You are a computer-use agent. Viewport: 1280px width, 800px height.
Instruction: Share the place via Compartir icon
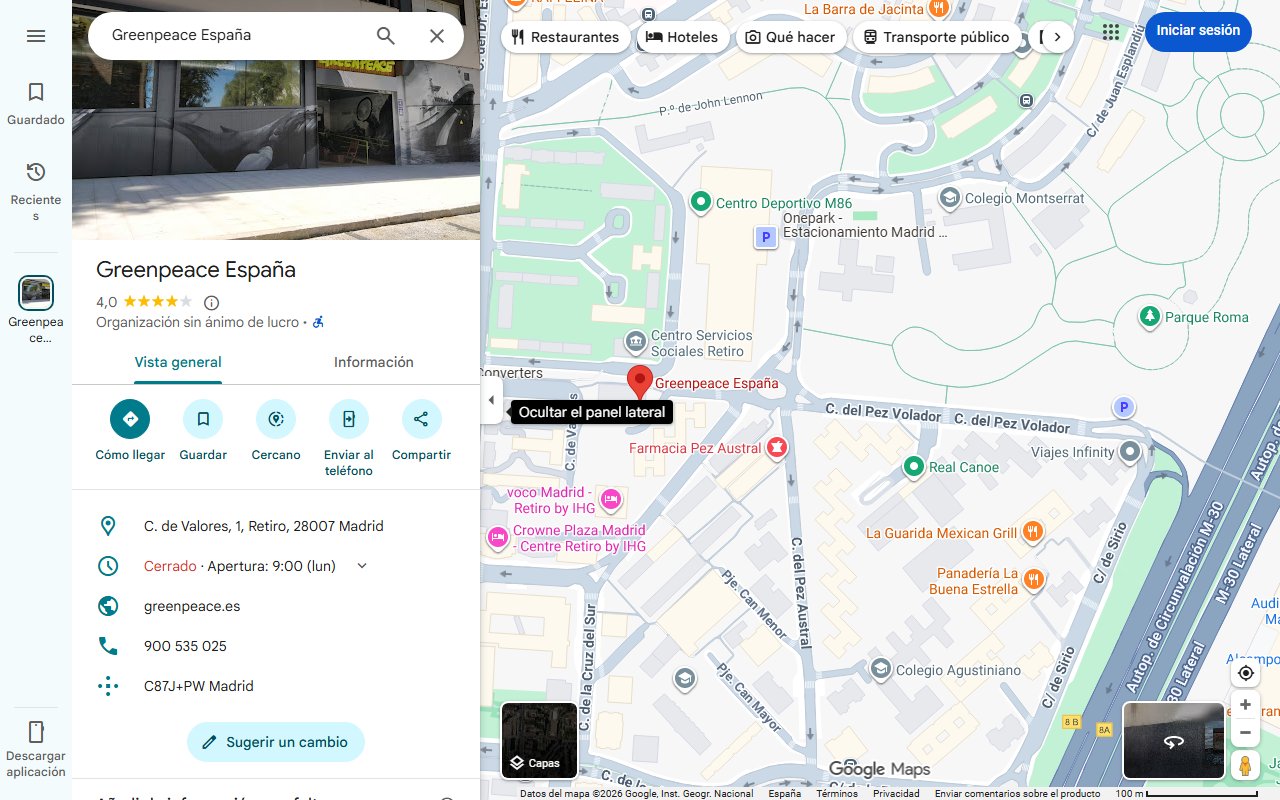click(x=421, y=419)
